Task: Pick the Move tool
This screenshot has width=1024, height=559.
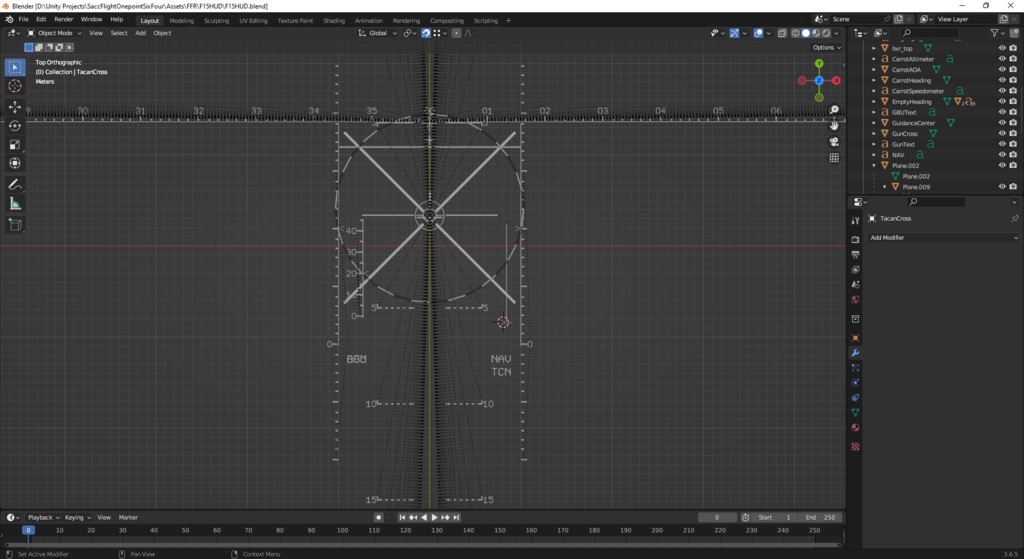Action: pos(15,106)
